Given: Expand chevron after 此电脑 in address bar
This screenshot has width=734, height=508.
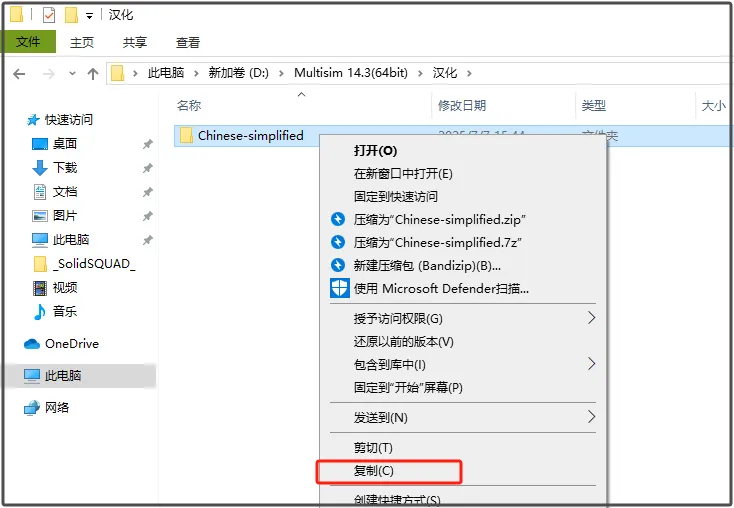Looking at the screenshot, I should (x=196, y=73).
